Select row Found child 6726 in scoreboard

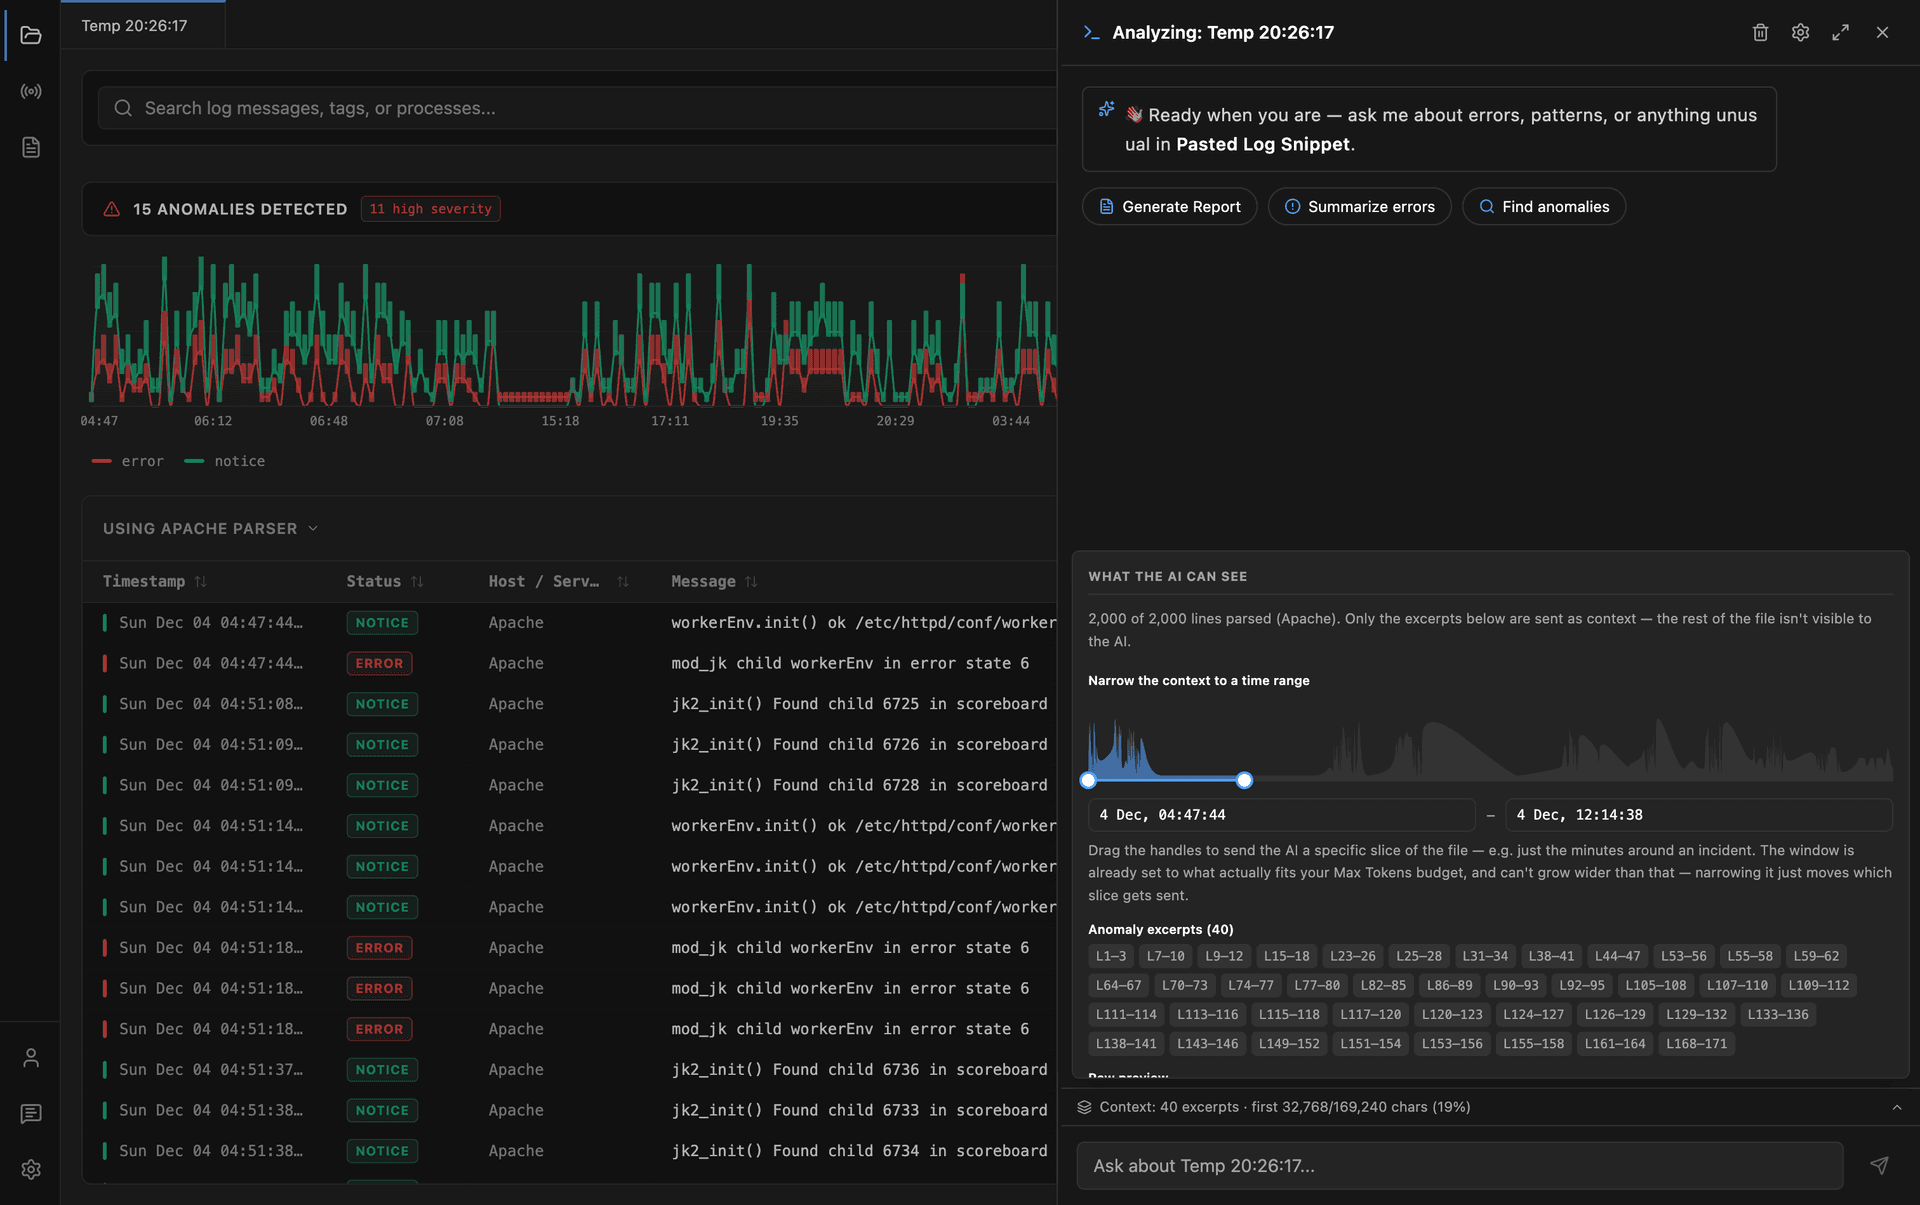pyautogui.click(x=570, y=745)
